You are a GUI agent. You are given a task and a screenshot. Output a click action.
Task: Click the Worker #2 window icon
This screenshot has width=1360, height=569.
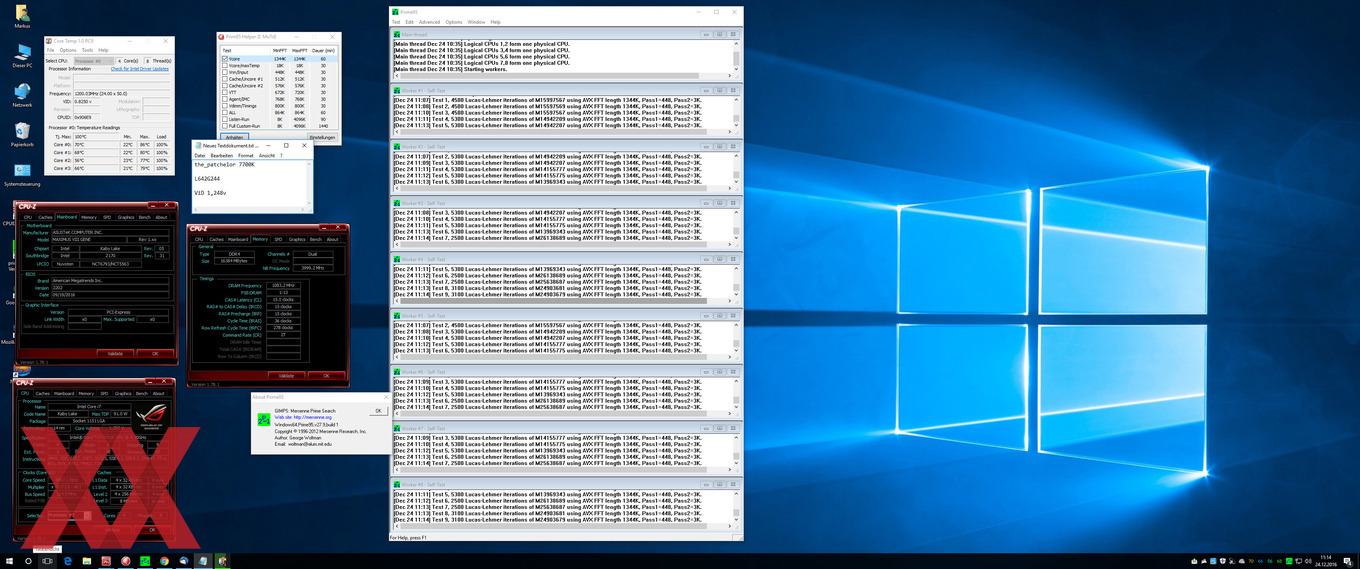396,147
